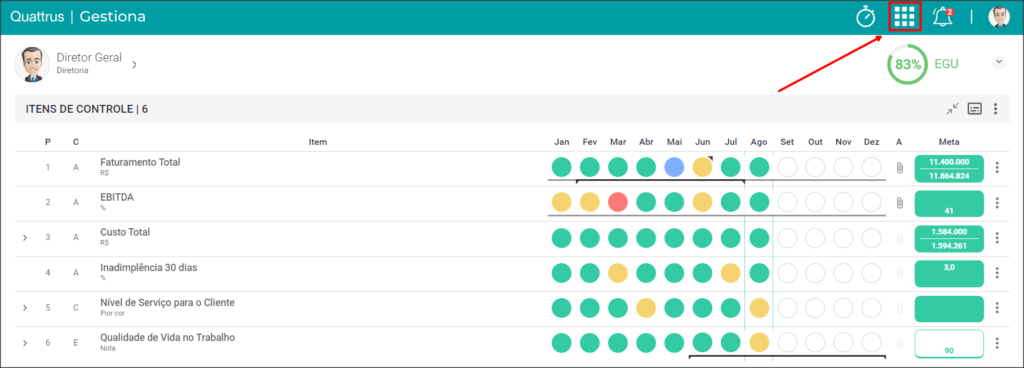Select the empty Set circle of Faturamento Total
The height and width of the screenshot is (368, 1024).
[x=788, y=168]
